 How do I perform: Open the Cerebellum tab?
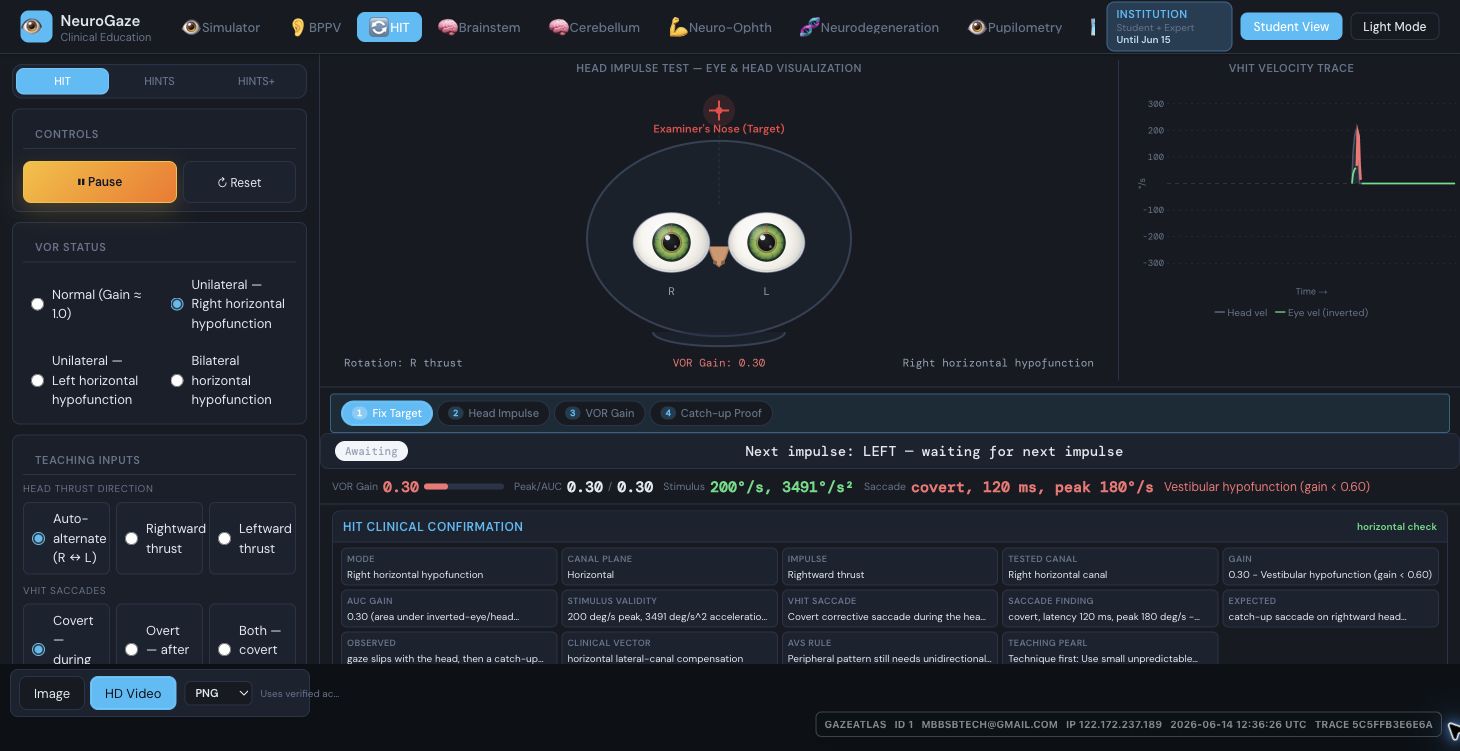[593, 27]
